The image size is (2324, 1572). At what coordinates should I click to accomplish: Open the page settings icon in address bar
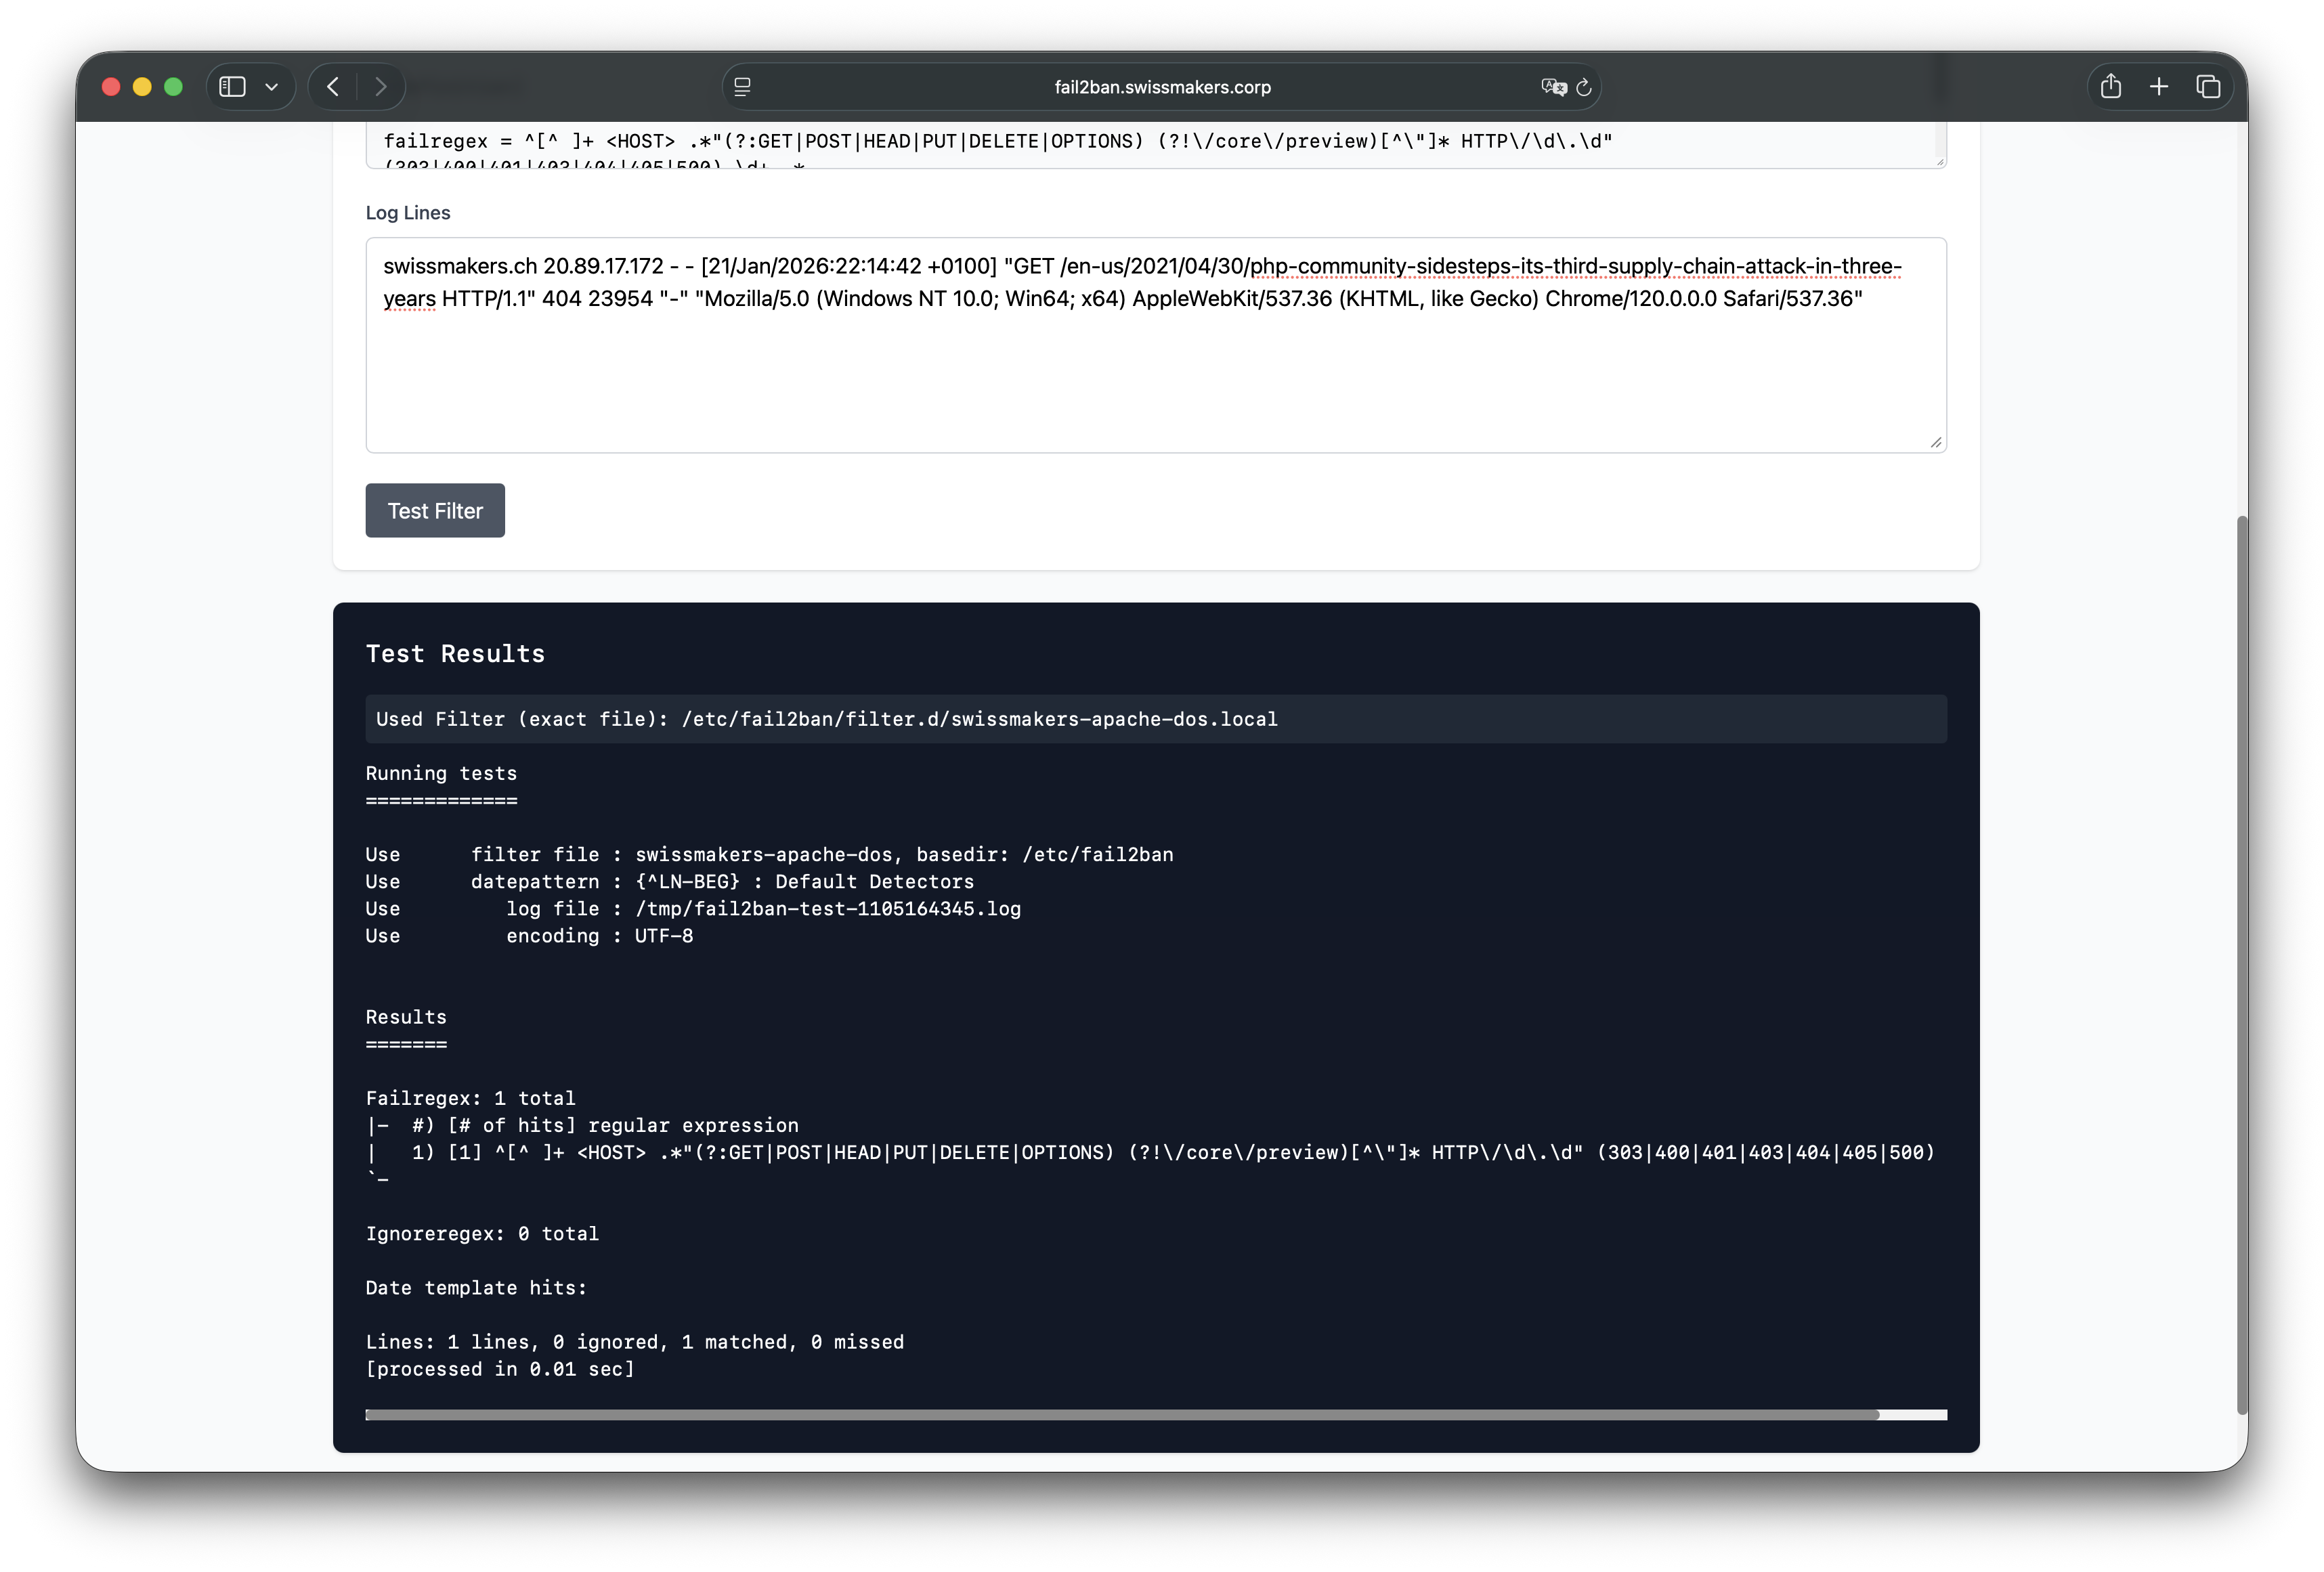pos(742,87)
